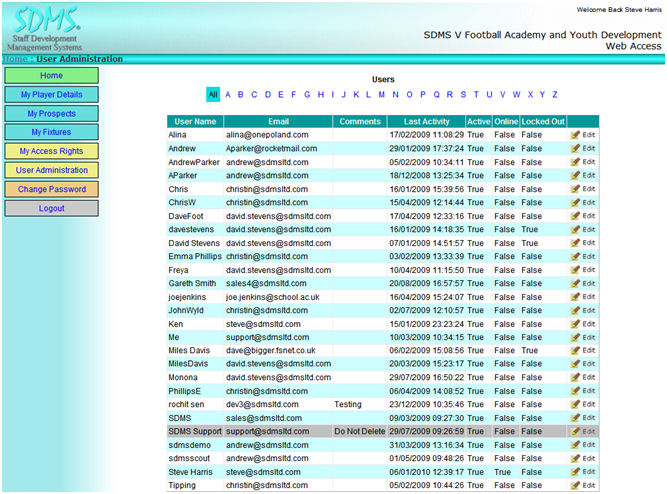Go to My Prospects
The width and height of the screenshot is (667, 494).
[51, 114]
